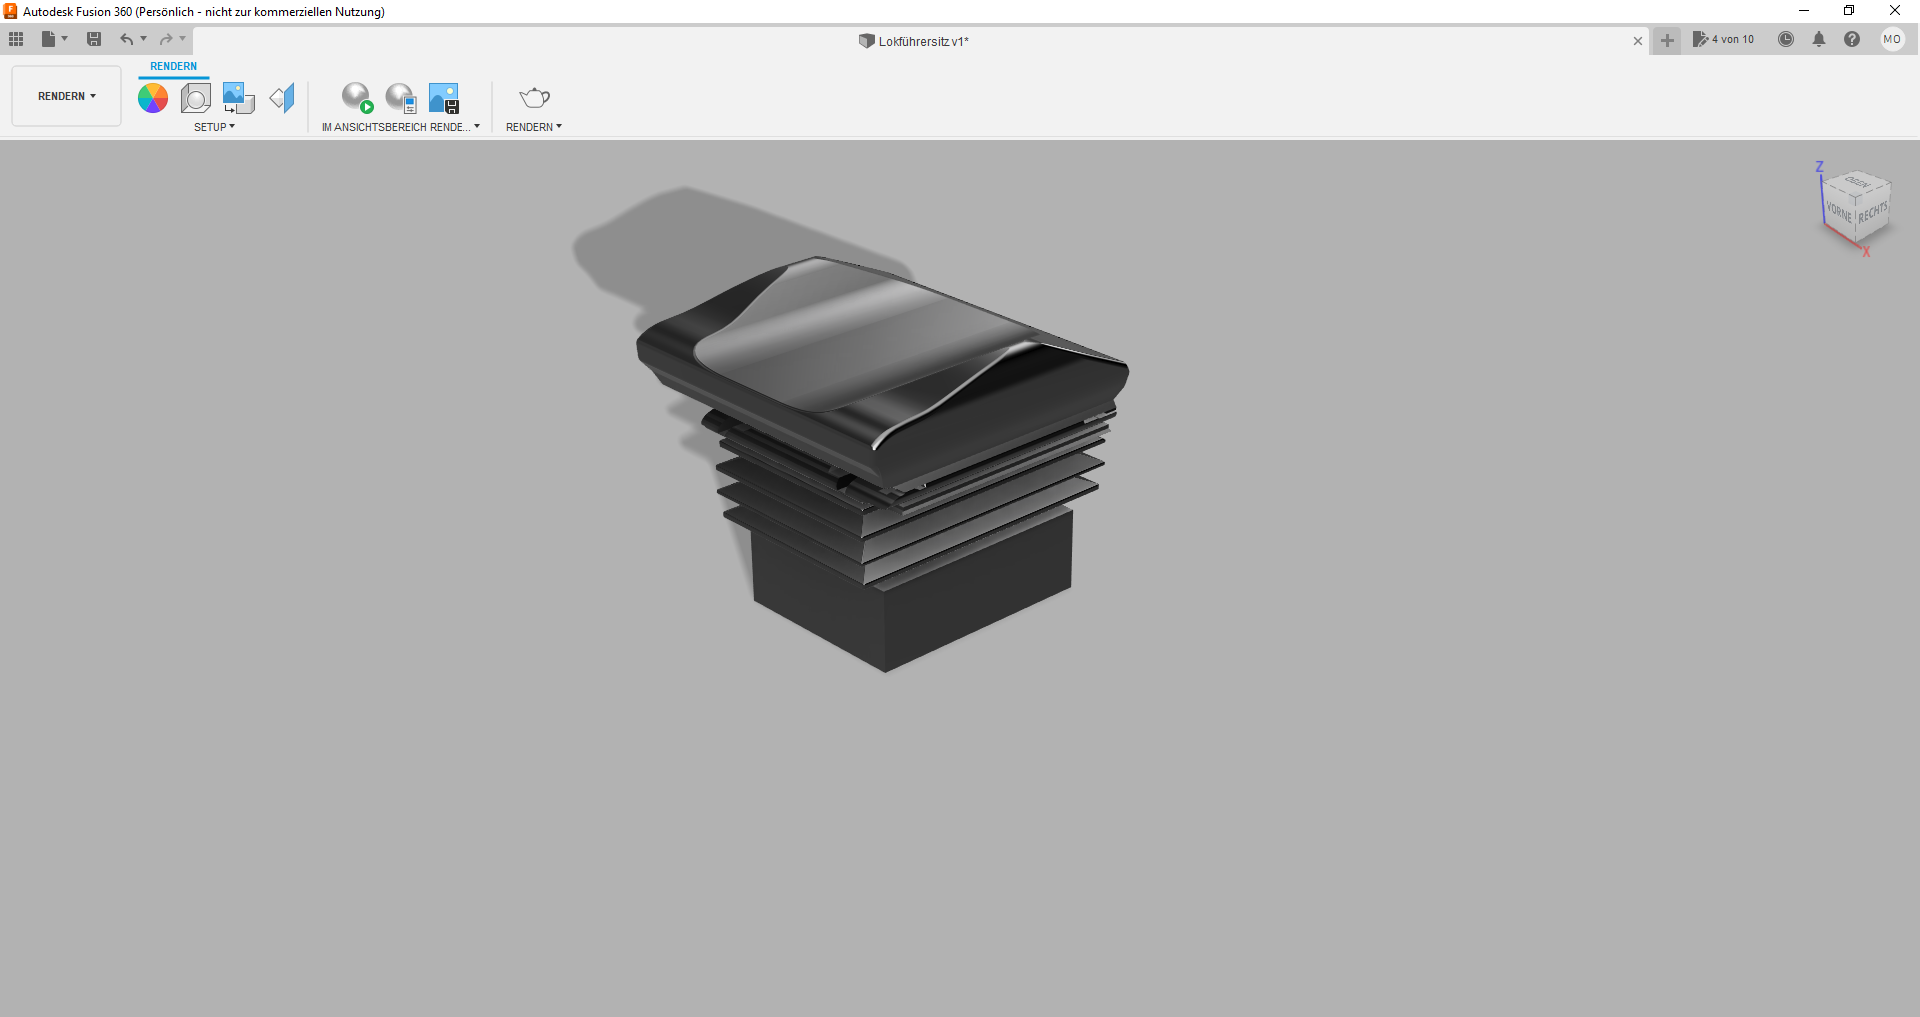The height and width of the screenshot is (1017, 1920).
Task: Click the Decal tool icon
Action: point(238,98)
